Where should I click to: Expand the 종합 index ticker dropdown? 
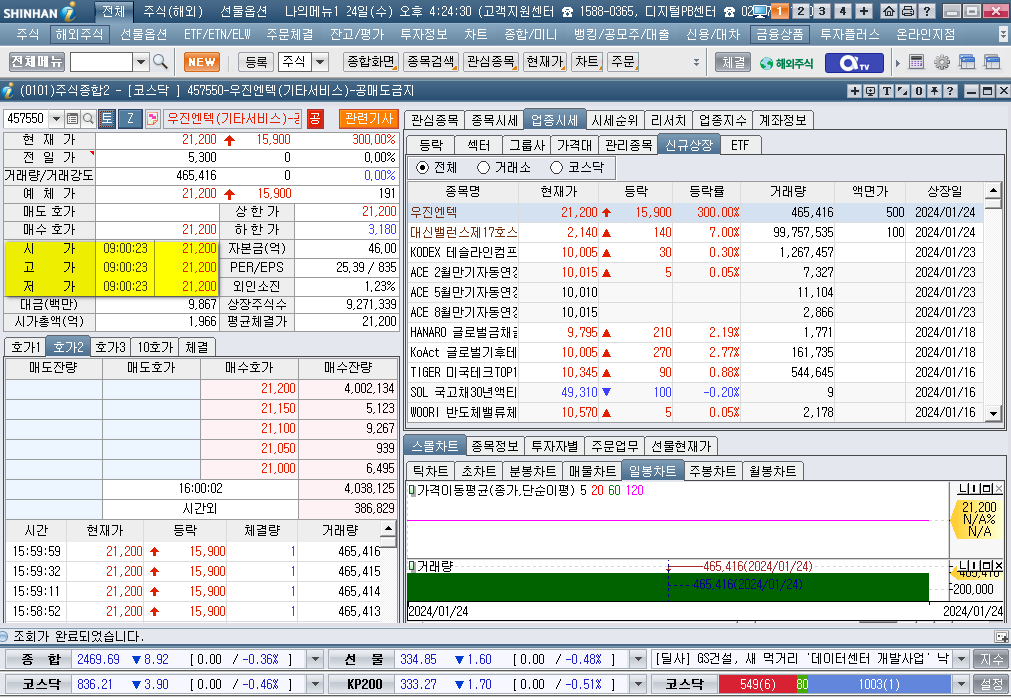pos(315,659)
